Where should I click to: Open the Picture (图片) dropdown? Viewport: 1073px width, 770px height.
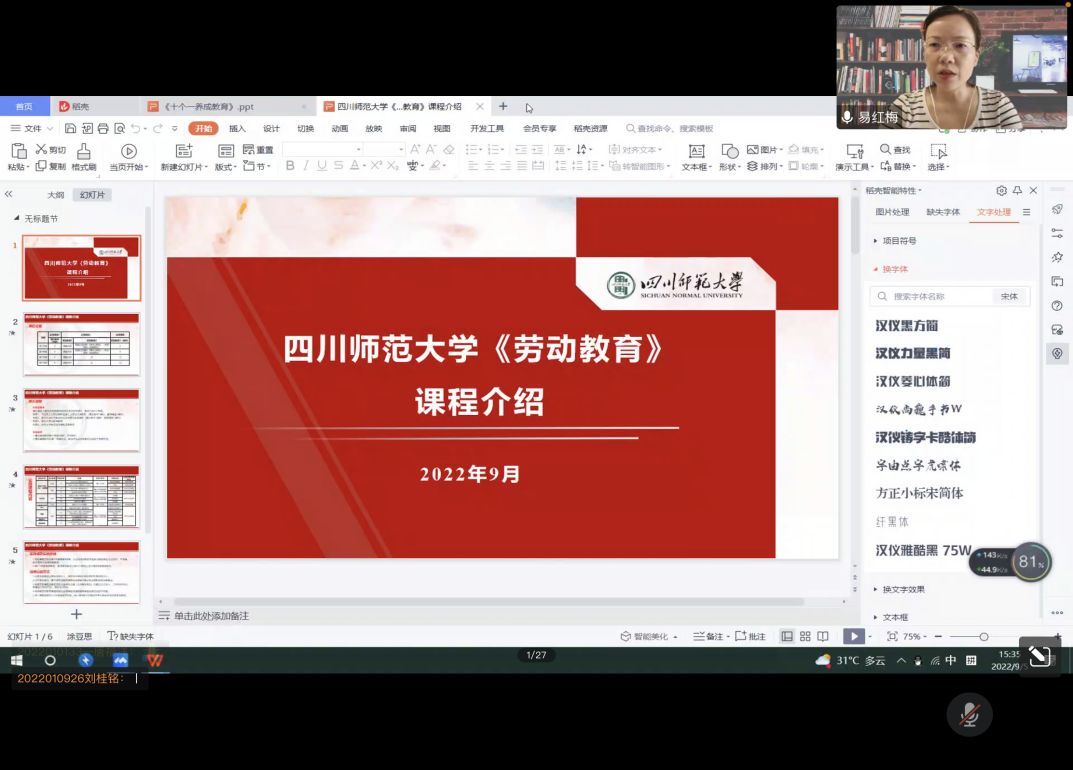tap(764, 149)
